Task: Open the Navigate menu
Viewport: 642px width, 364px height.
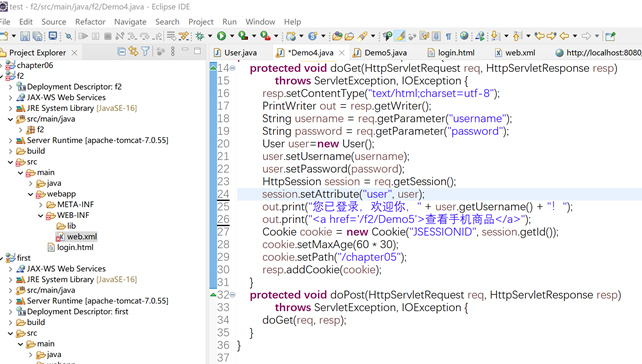Action: 130,22
